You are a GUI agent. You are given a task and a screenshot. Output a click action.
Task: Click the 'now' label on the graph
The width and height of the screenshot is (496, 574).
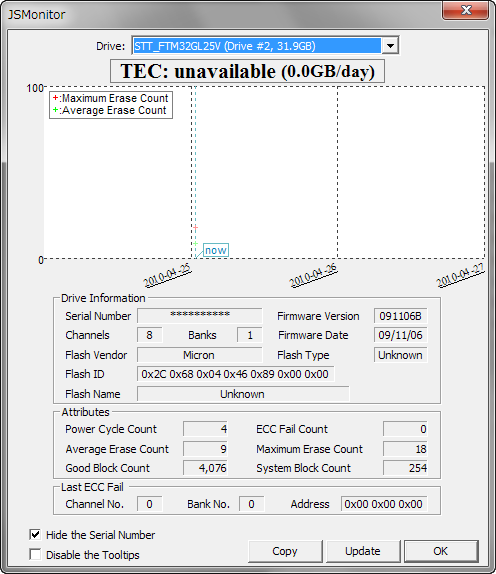click(x=216, y=250)
